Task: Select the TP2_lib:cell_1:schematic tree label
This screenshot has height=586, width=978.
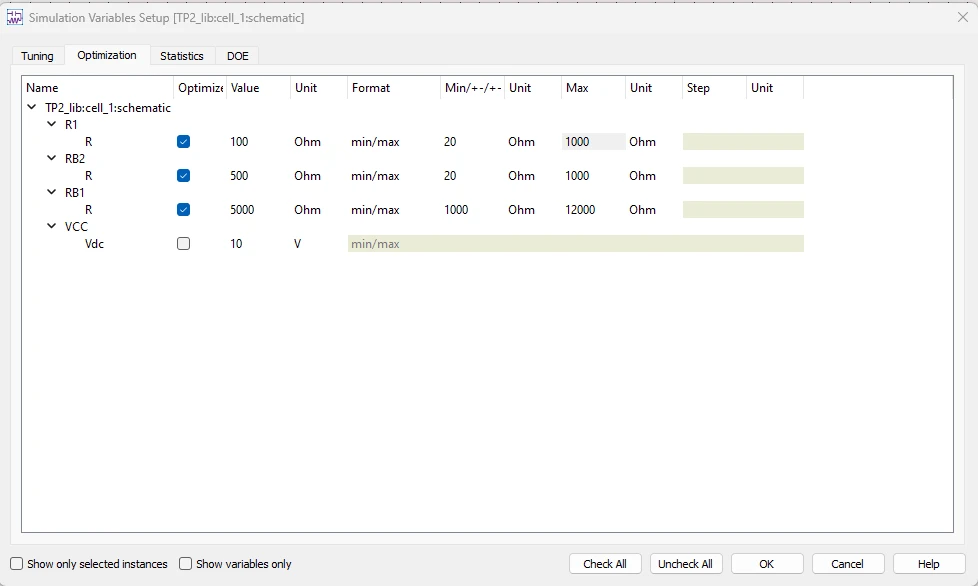Action: 108,107
